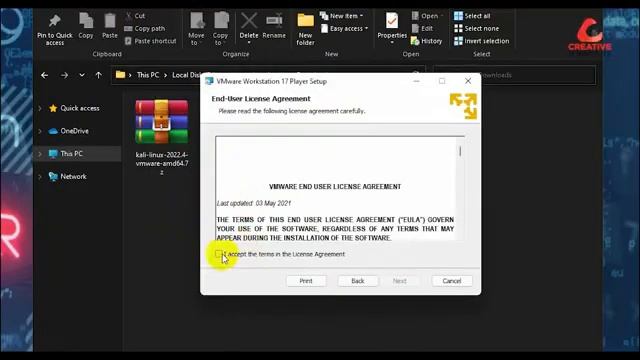Click the Next button in setup
This screenshot has height=360, width=640.
[400, 281]
